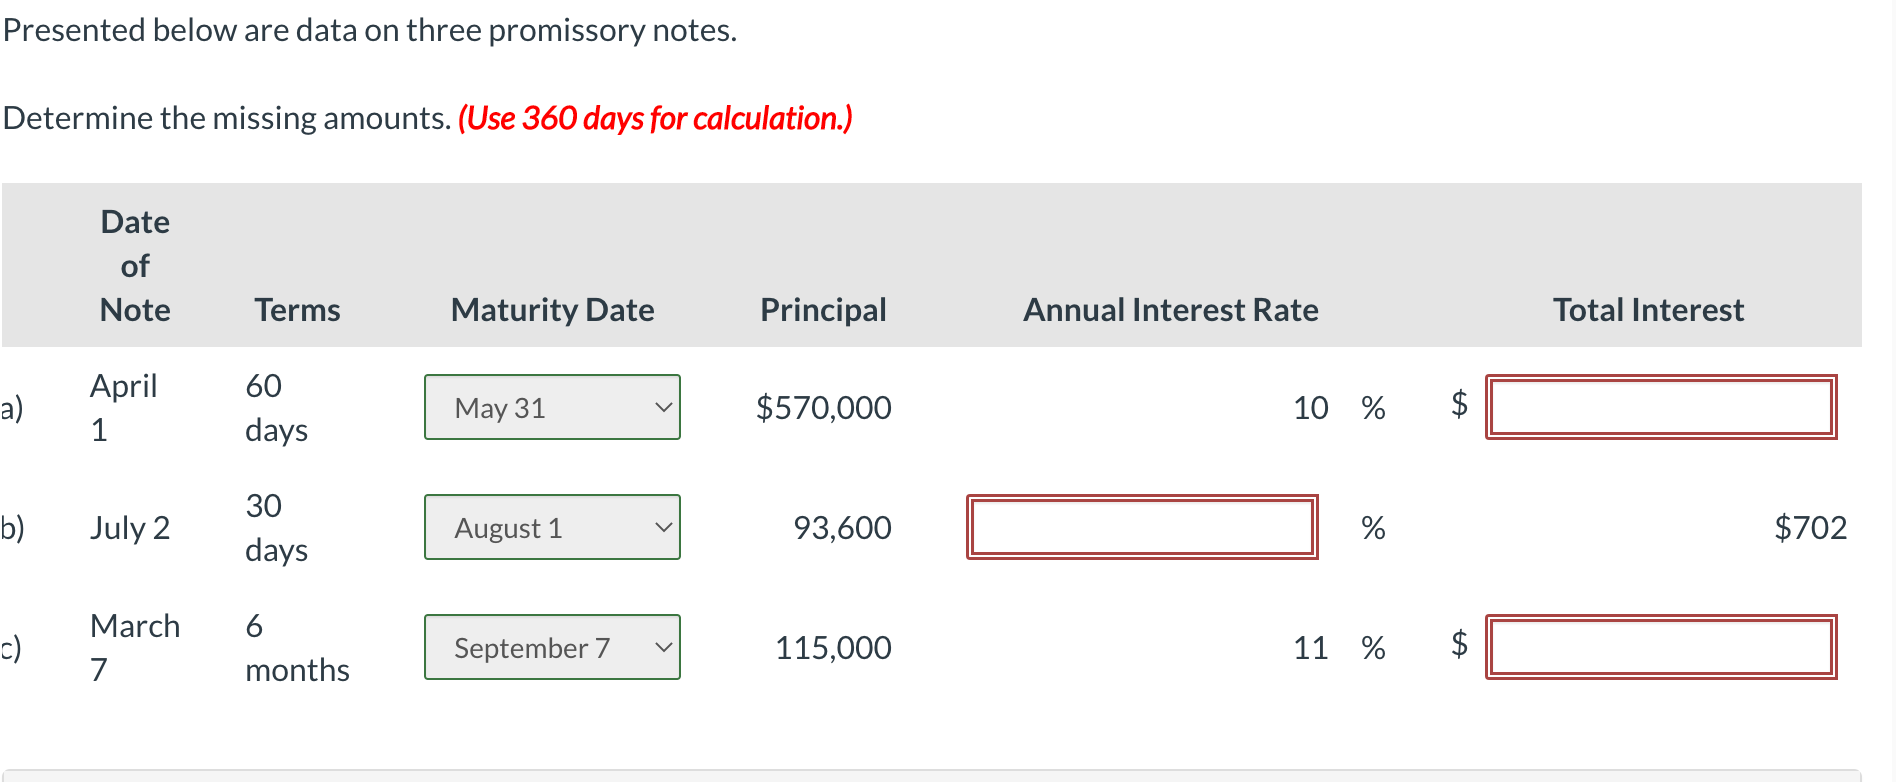Open the August 1 maturity date dropdown
Screen dimensions: 1896x782
(x=551, y=527)
